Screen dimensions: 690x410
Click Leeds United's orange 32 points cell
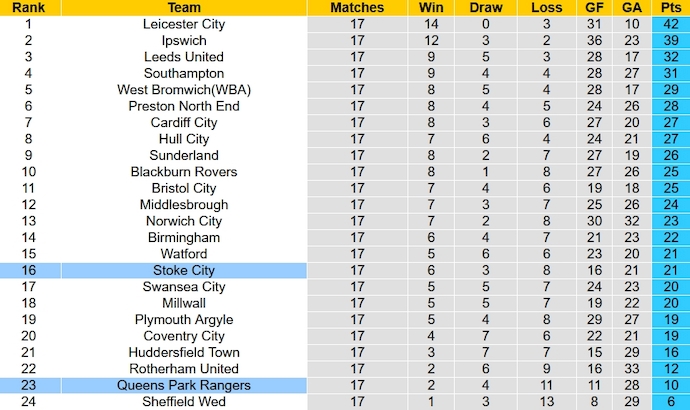point(670,56)
